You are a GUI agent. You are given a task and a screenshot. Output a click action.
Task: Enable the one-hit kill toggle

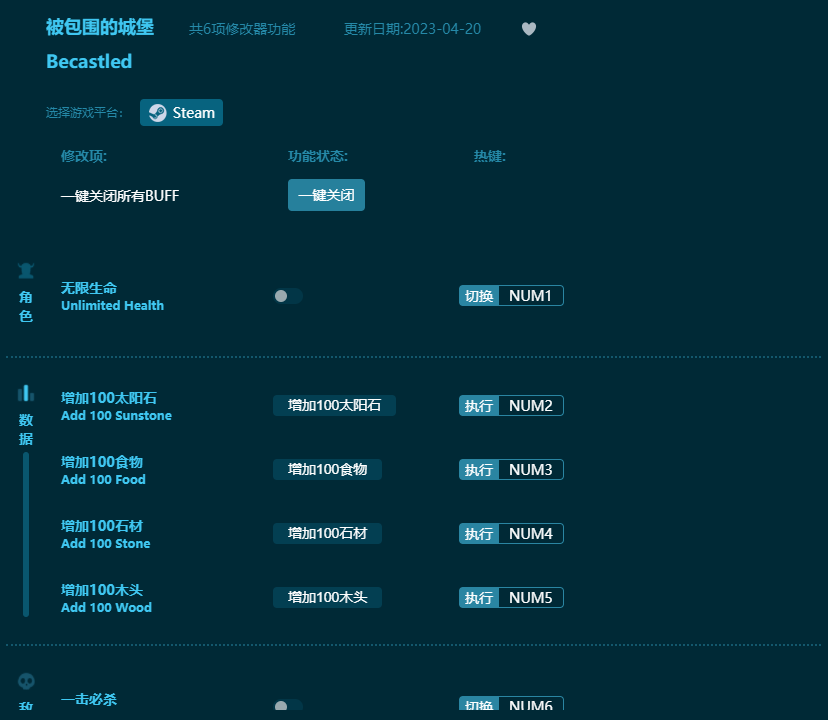pos(288,706)
